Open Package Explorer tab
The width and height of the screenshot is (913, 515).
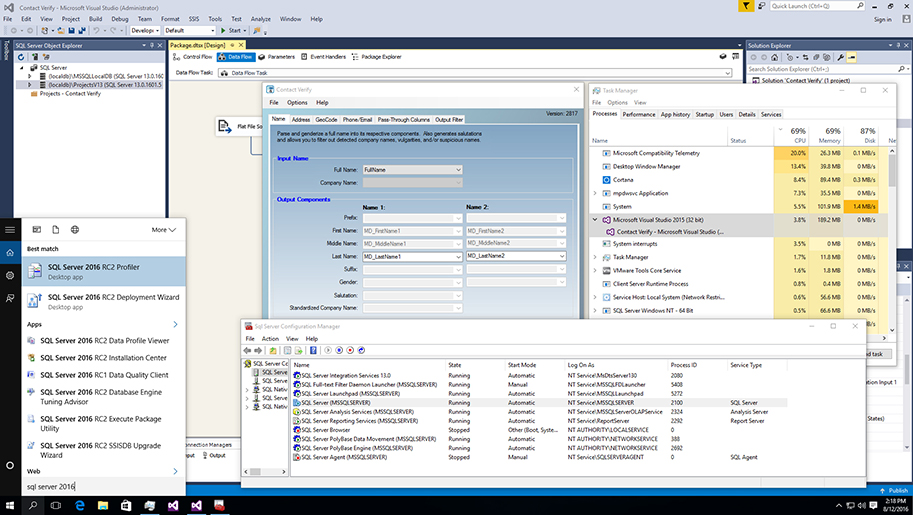pos(376,57)
